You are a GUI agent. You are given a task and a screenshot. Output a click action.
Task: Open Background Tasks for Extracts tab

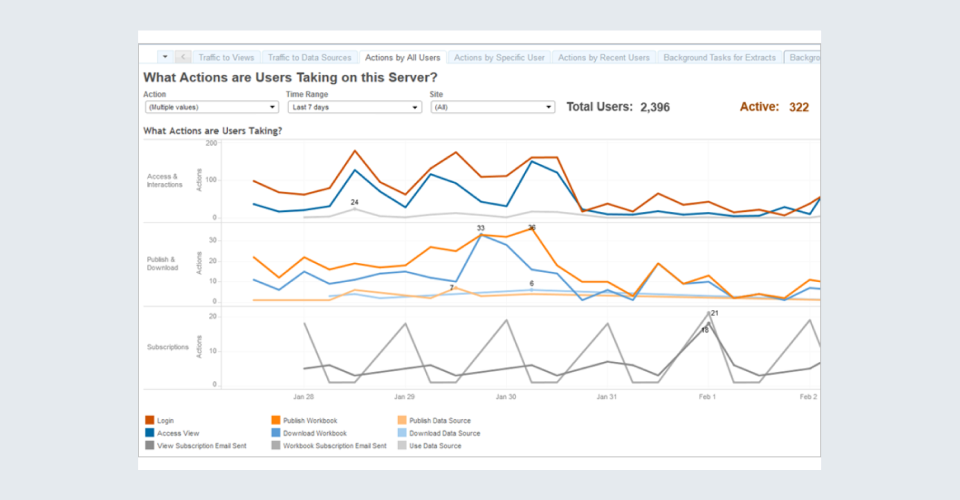coord(719,58)
